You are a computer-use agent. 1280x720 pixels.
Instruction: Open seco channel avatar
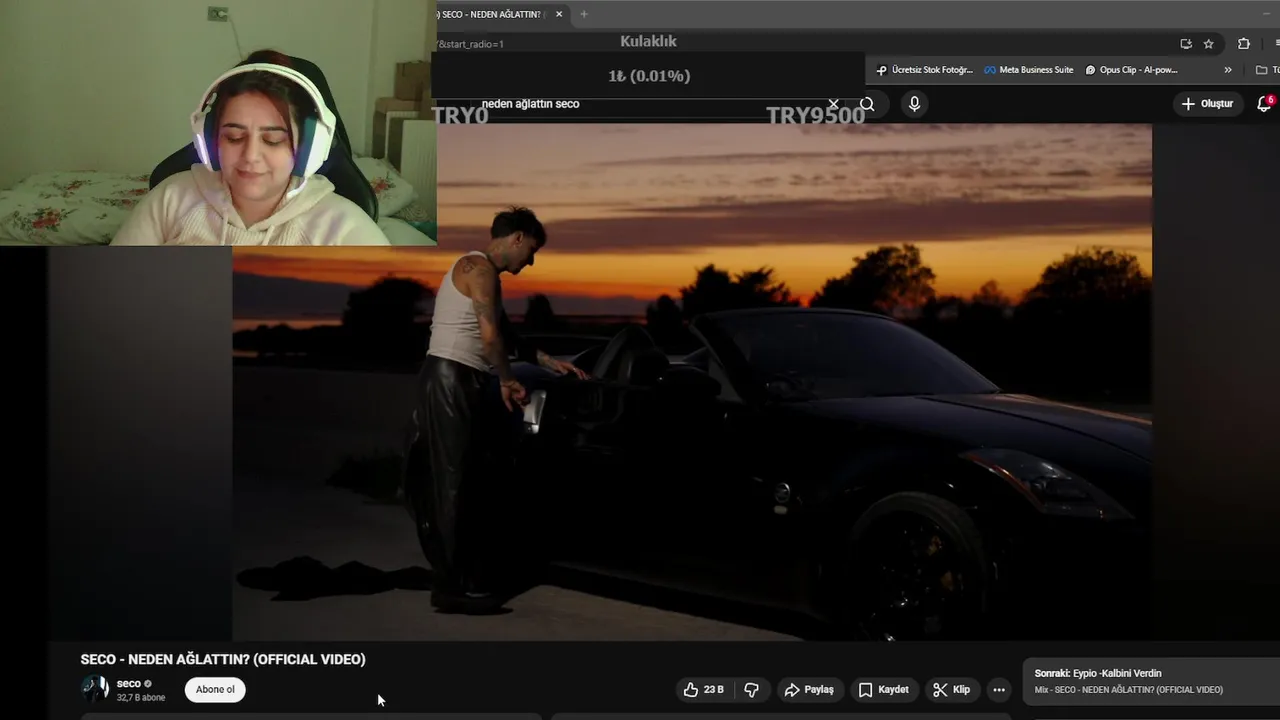coord(95,689)
